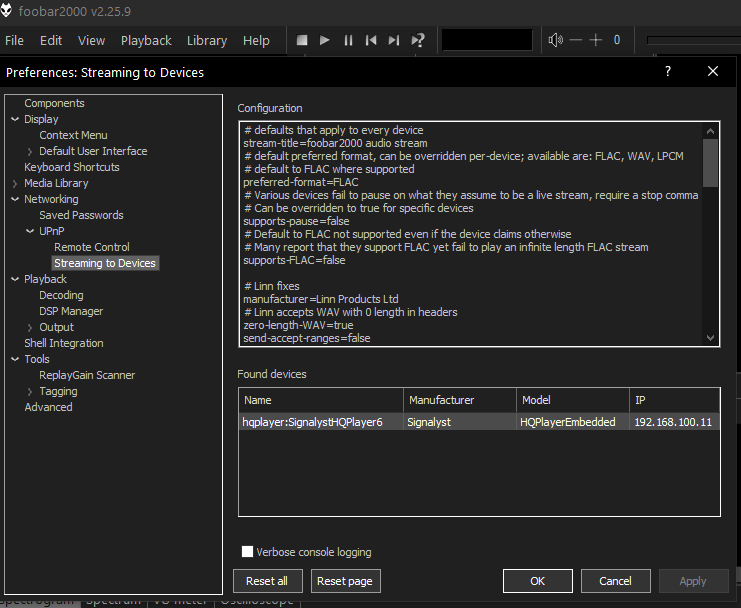Expand the Media Library node
Screen dimensions: 741x608
15,184
